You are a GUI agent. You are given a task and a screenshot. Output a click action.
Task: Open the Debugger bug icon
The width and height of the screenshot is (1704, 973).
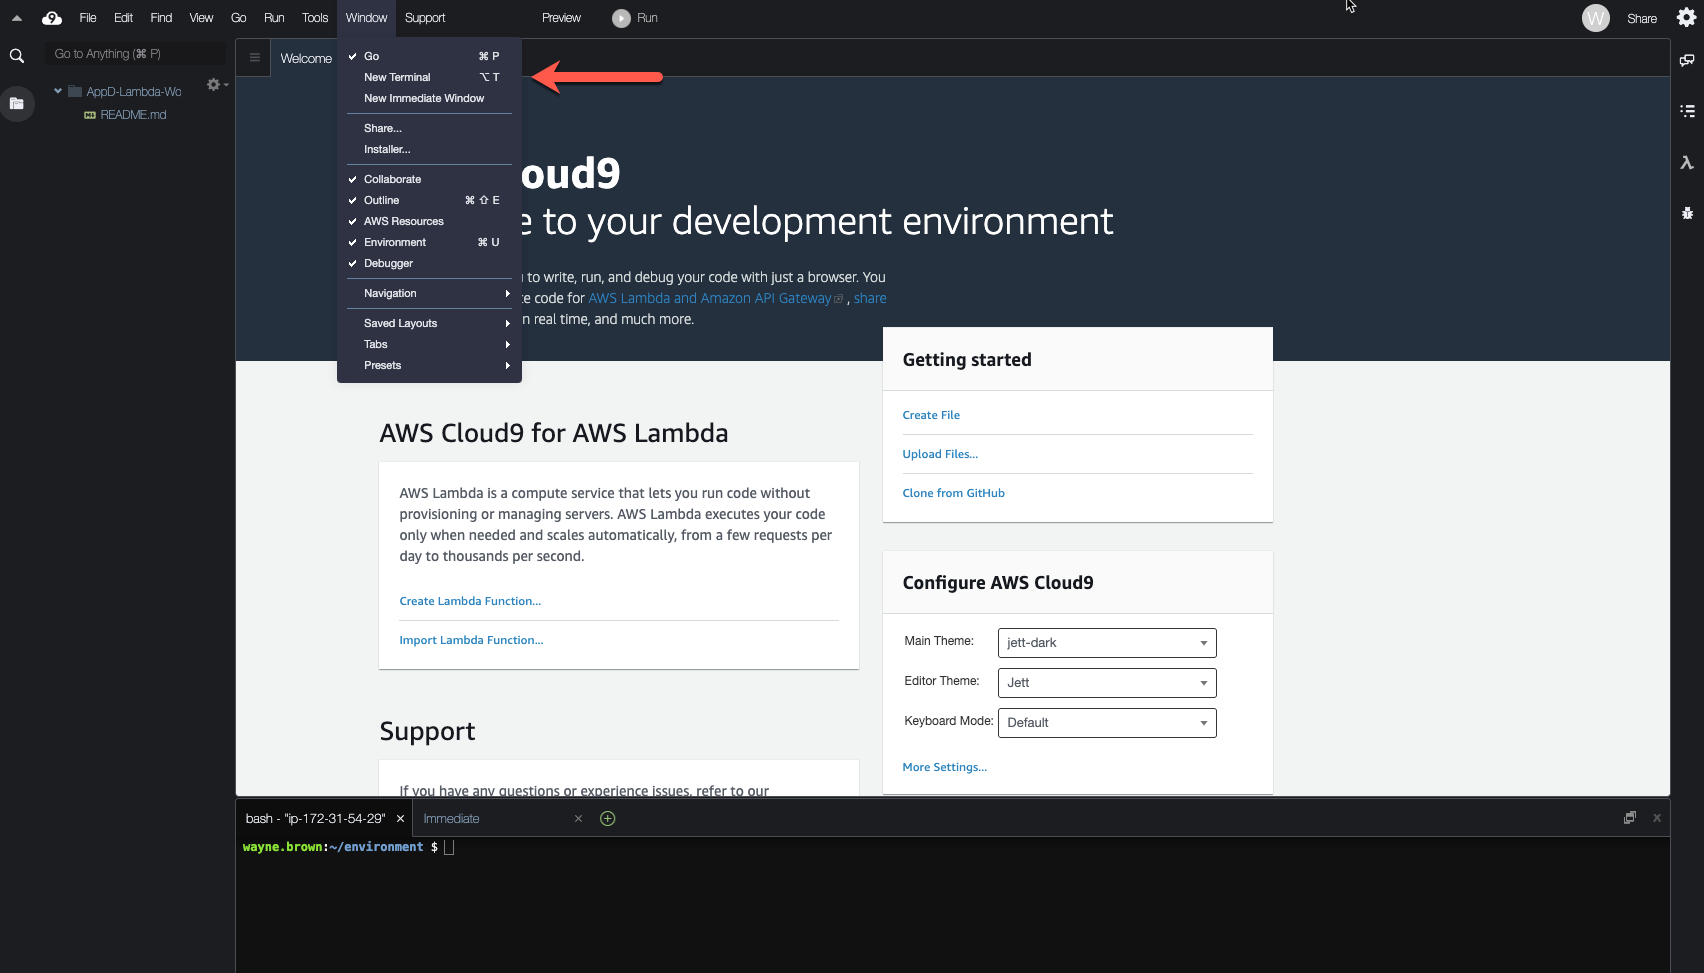pyautogui.click(x=1687, y=213)
